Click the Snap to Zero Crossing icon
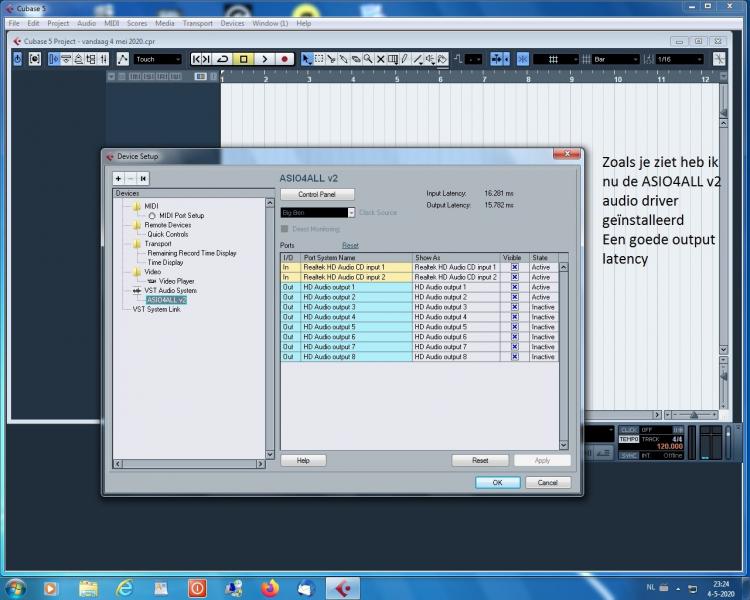Viewport: 750px width, 600px height. tap(719, 59)
